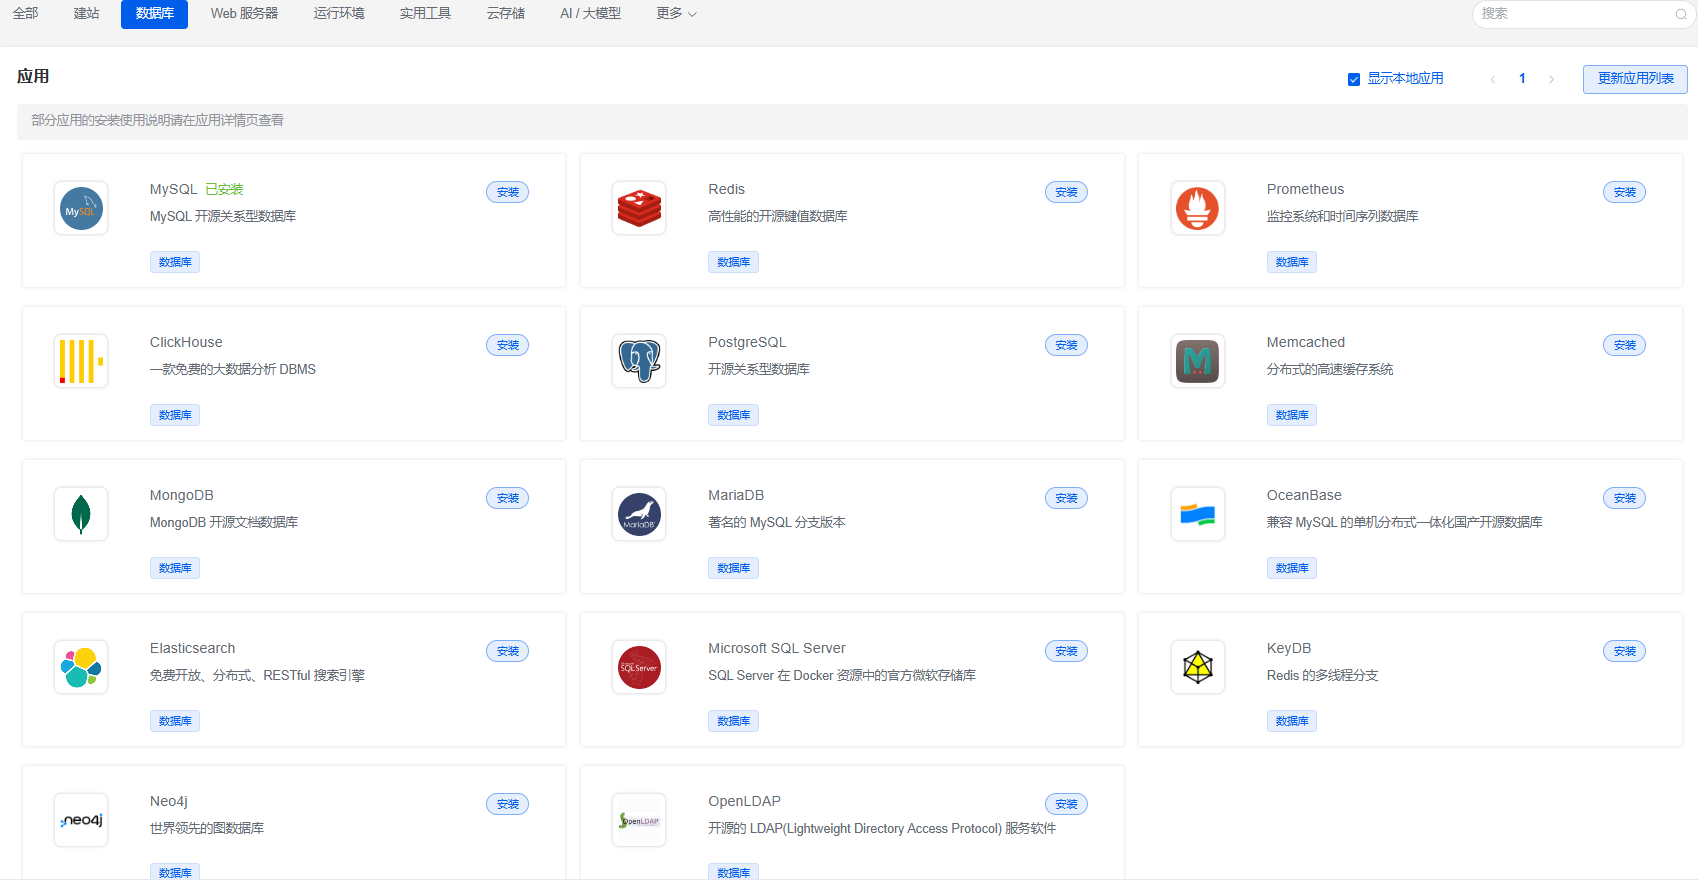The width and height of the screenshot is (1698, 883).
Task: Install MariaDB with its 安装 button
Action: click(1066, 498)
